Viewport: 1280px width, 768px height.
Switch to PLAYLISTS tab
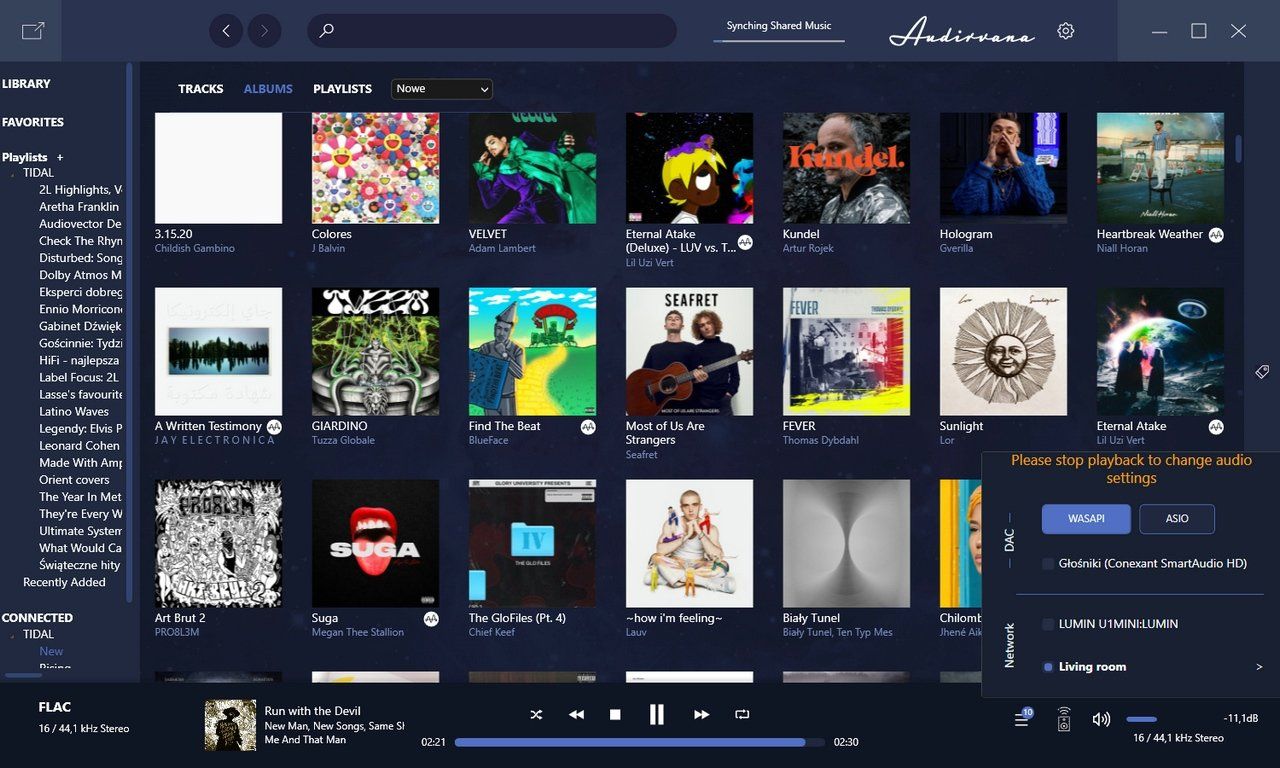(x=342, y=89)
